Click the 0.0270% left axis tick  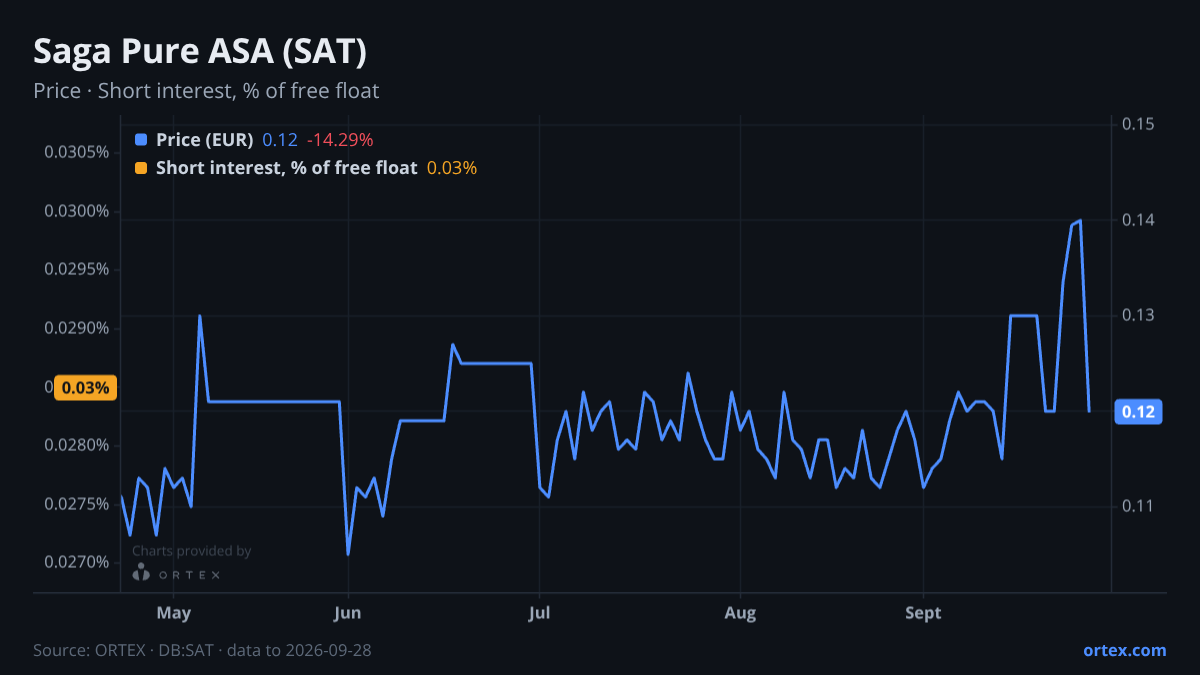[77, 562]
